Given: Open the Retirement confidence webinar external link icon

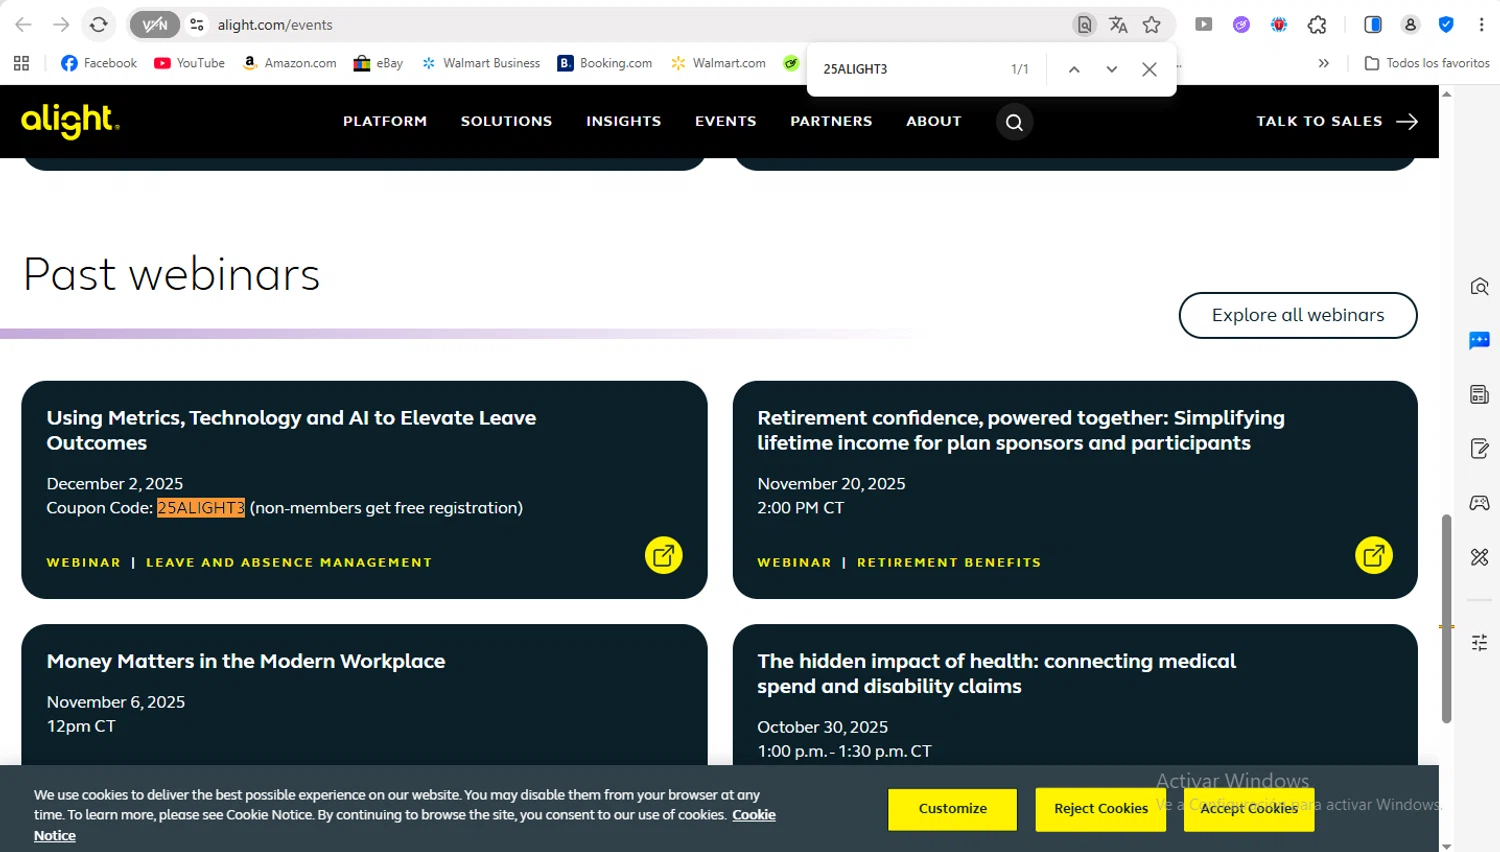Looking at the screenshot, I should pos(1374,555).
